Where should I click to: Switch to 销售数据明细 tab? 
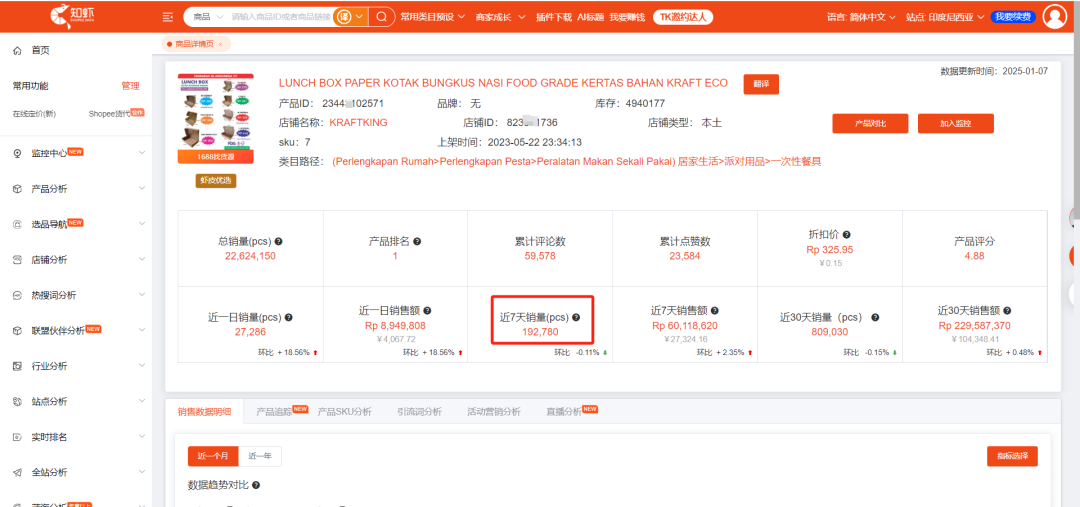coord(205,412)
